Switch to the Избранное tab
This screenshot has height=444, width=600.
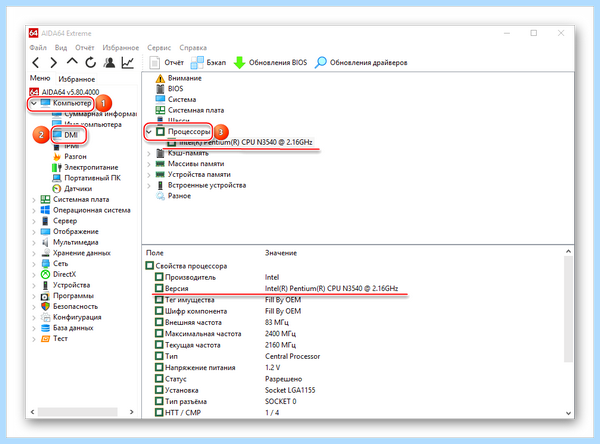77,79
